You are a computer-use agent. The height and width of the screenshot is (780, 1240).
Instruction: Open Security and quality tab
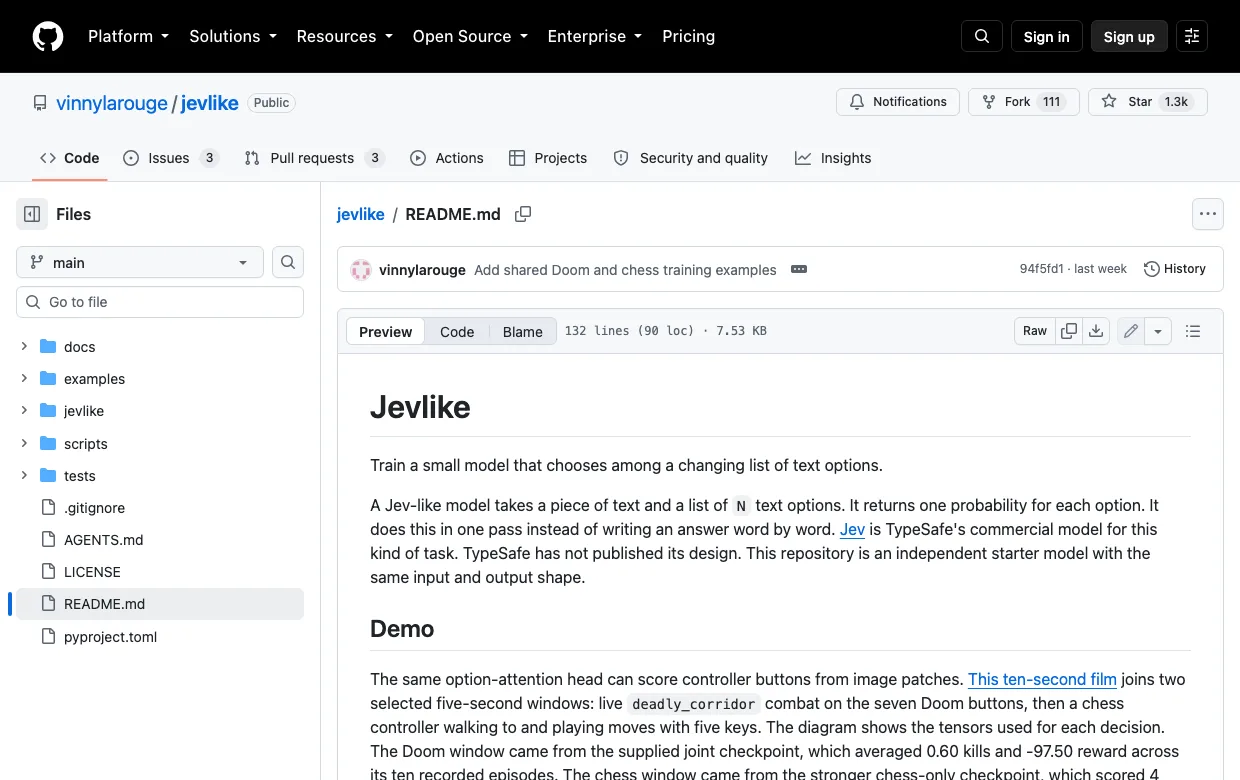point(691,158)
